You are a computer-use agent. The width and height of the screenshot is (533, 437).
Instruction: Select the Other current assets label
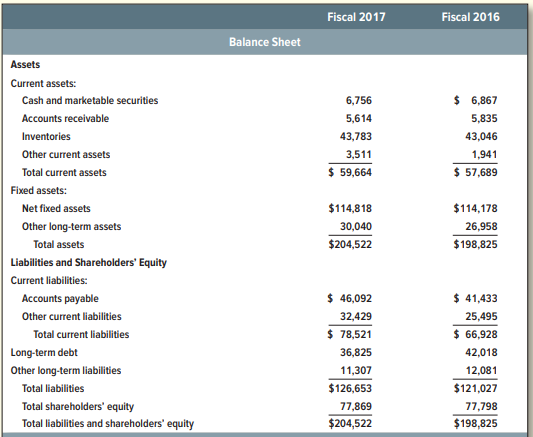coord(66,155)
